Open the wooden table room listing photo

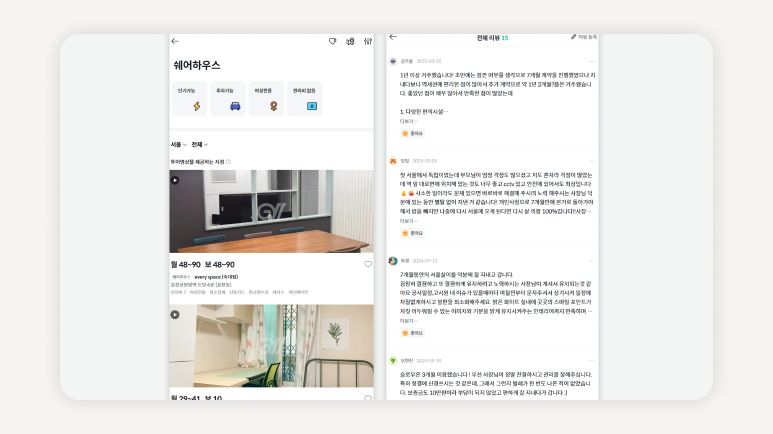click(x=272, y=212)
